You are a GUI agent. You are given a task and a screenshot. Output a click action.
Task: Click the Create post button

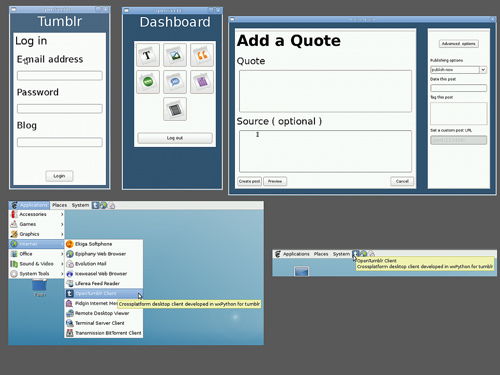pyautogui.click(x=249, y=181)
